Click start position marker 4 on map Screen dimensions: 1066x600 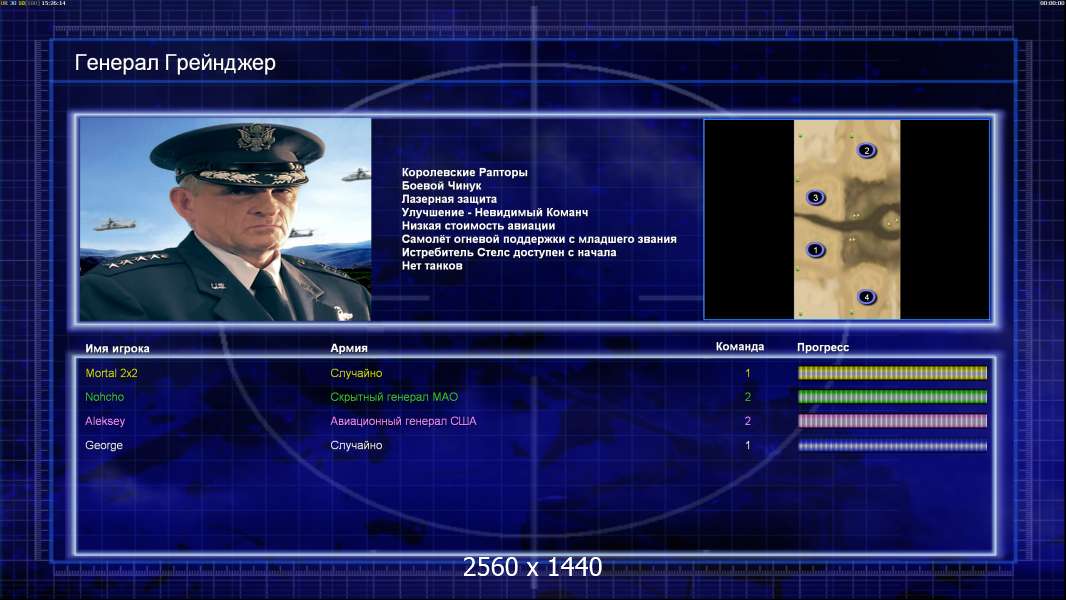[866, 297]
